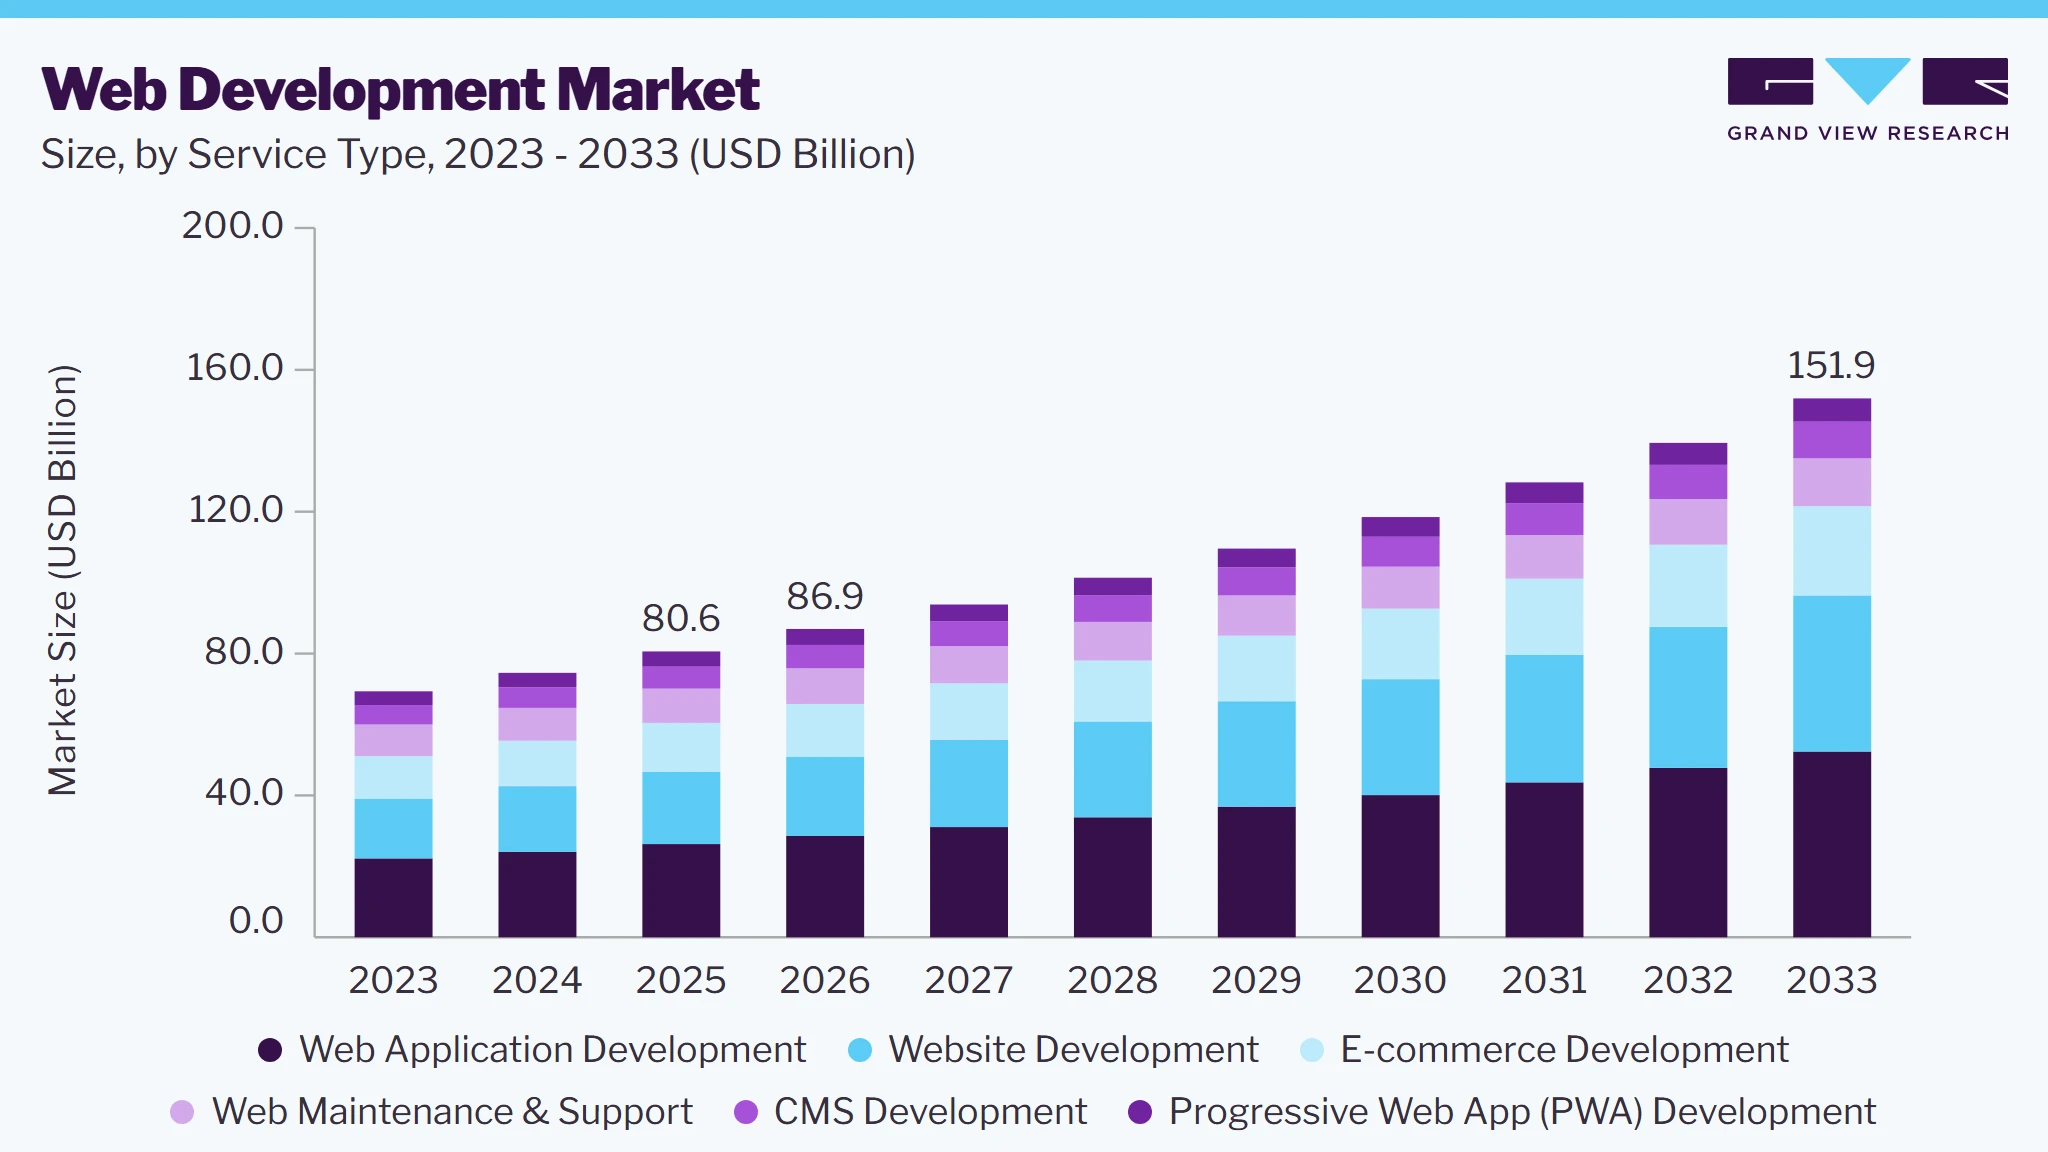Select the CMS Development legend label
Image resolution: width=2048 pixels, height=1152 pixels.
click(930, 1112)
